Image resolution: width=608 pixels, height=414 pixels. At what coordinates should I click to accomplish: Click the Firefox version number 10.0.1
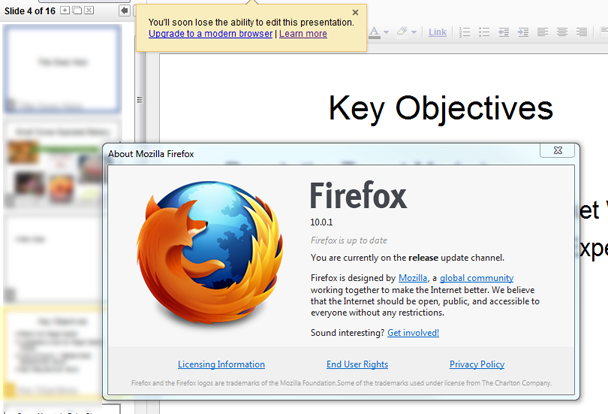pyautogui.click(x=321, y=222)
